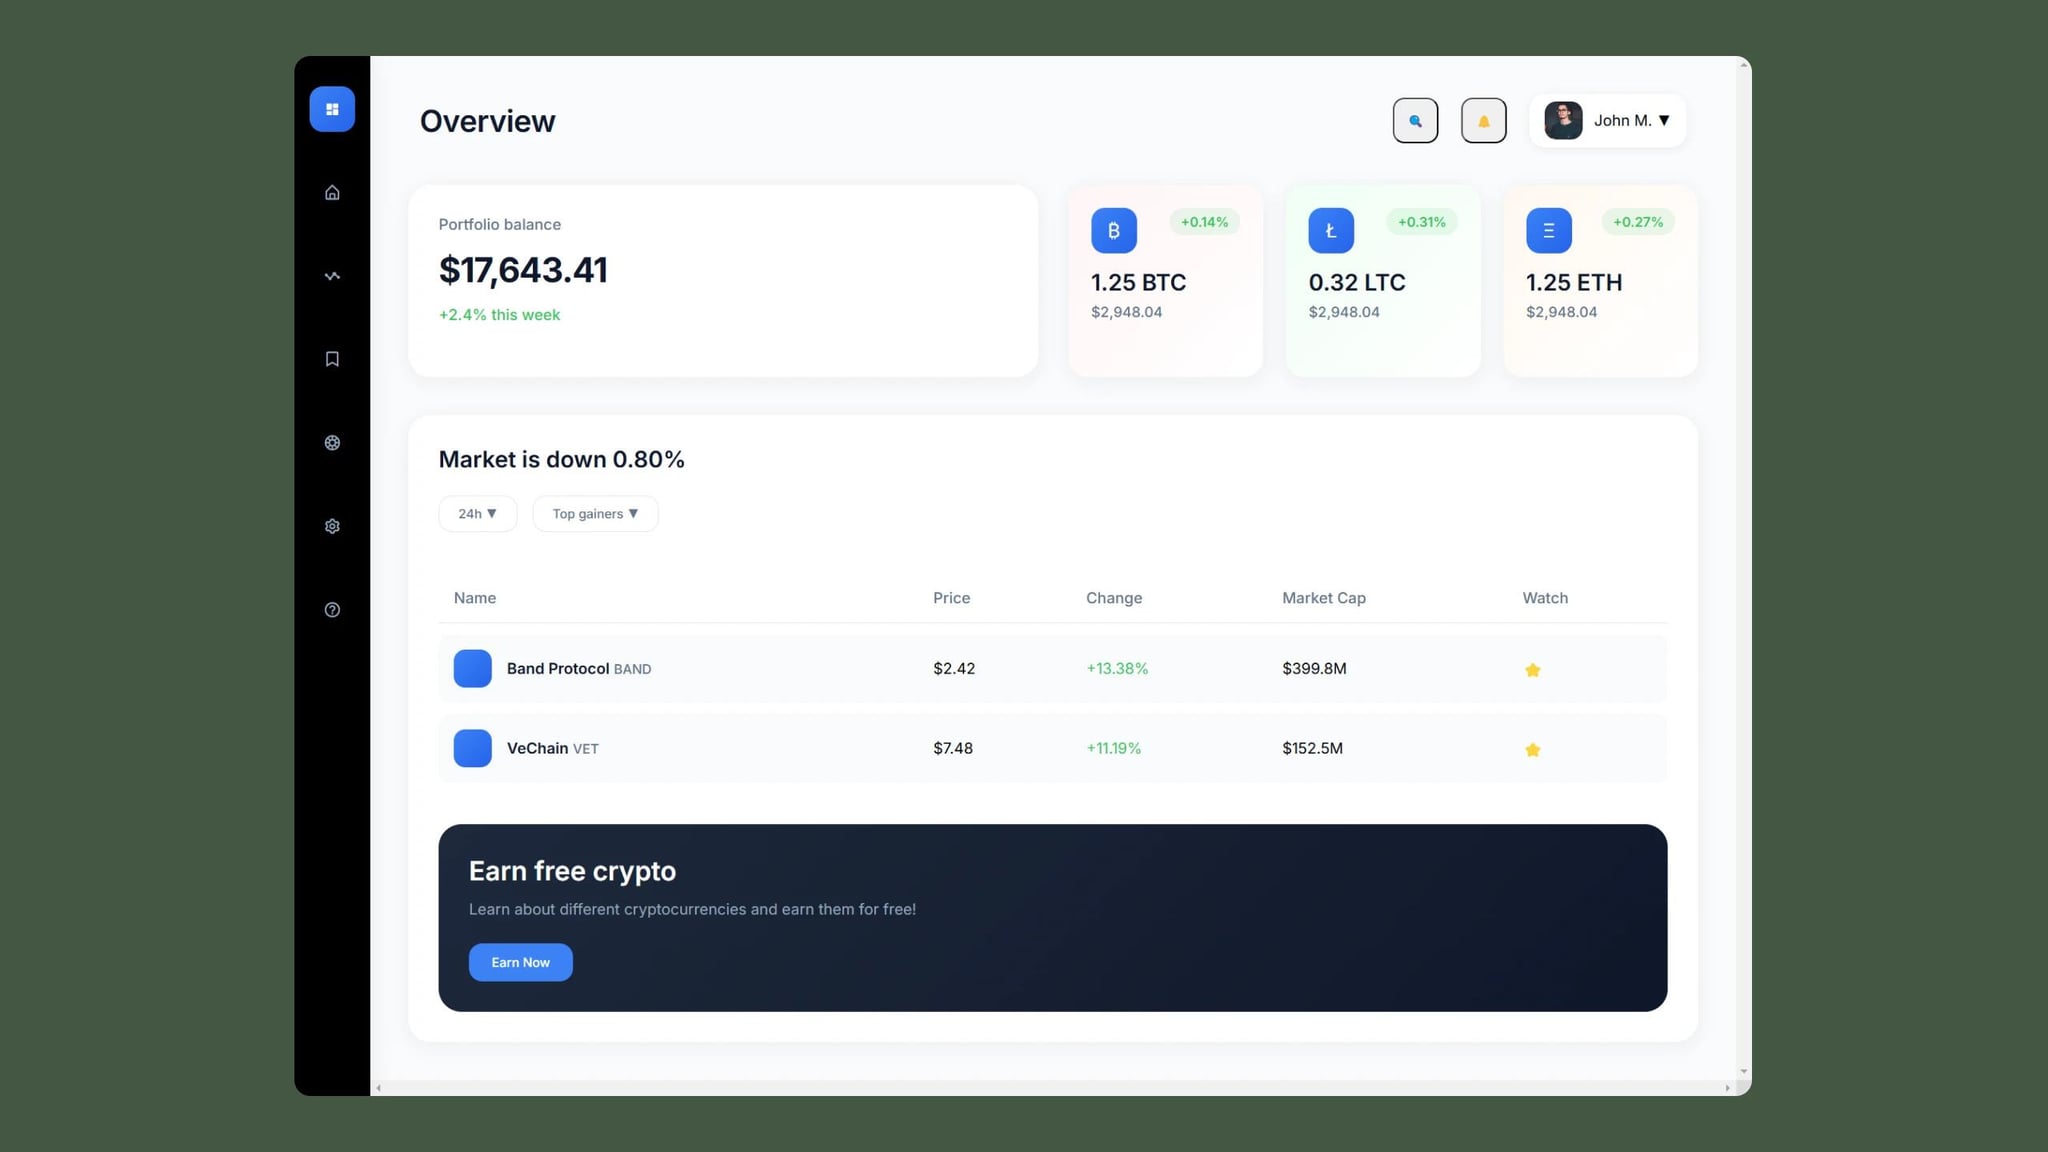
Task: Open the 24h time range dropdown
Action: (477, 513)
